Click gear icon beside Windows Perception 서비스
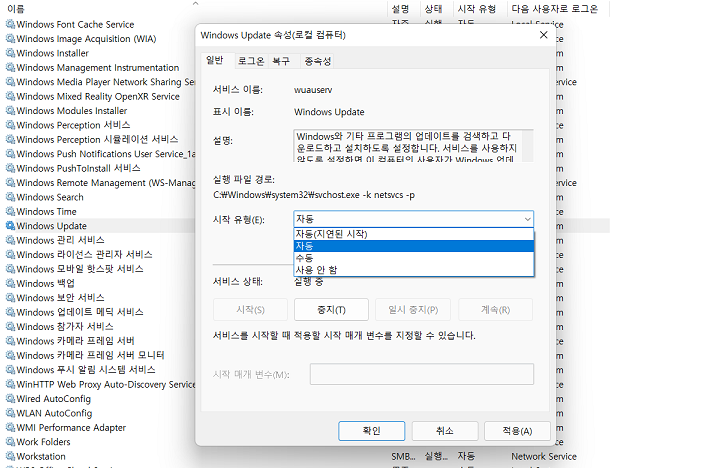Viewport: 727px width, 468px height. pyautogui.click(x=10, y=125)
